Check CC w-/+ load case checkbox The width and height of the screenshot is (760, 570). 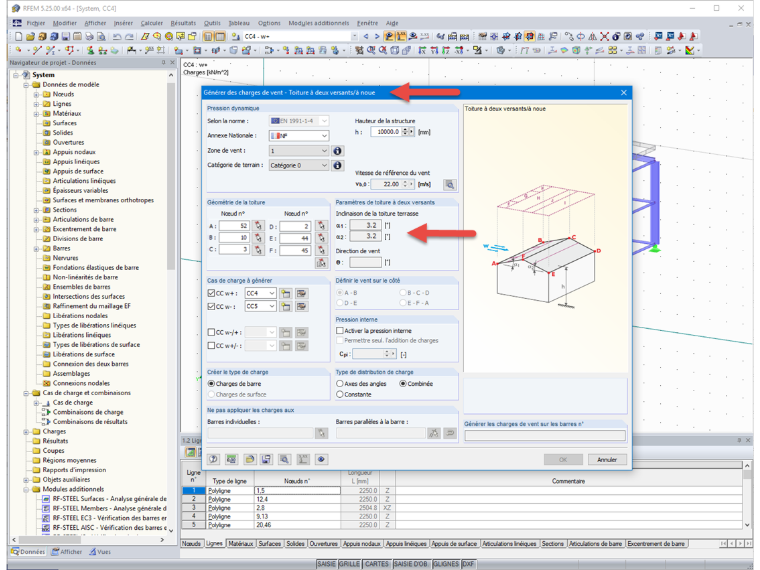pos(211,332)
